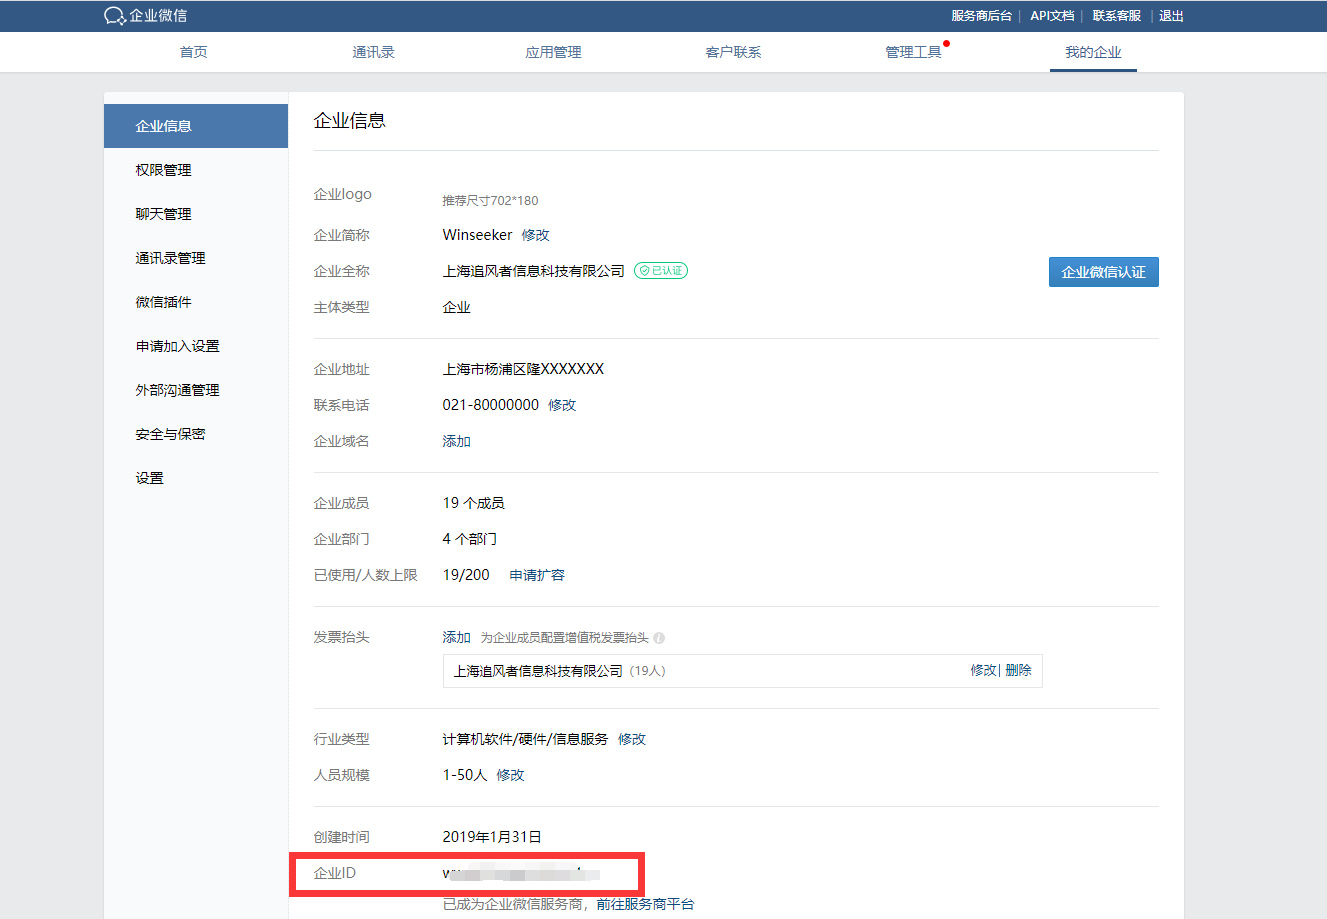Click 联系客服 in header
Image resolution: width=1327 pixels, height=919 pixels.
(1116, 16)
